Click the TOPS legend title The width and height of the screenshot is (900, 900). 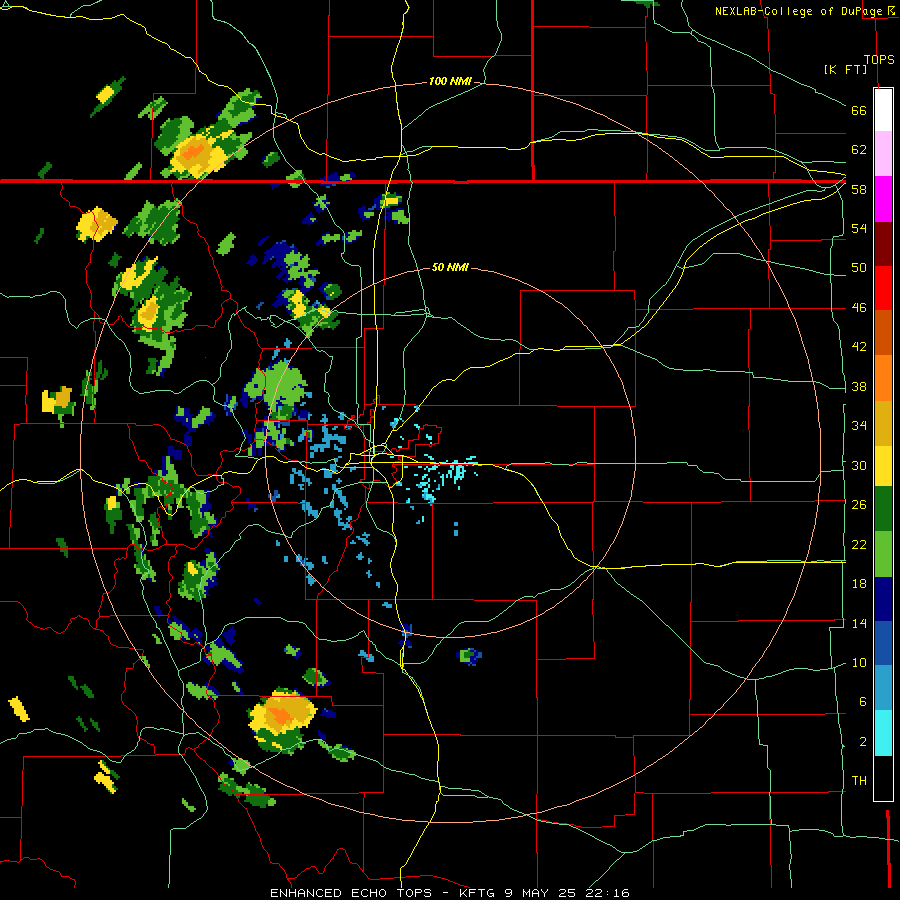coord(879,60)
